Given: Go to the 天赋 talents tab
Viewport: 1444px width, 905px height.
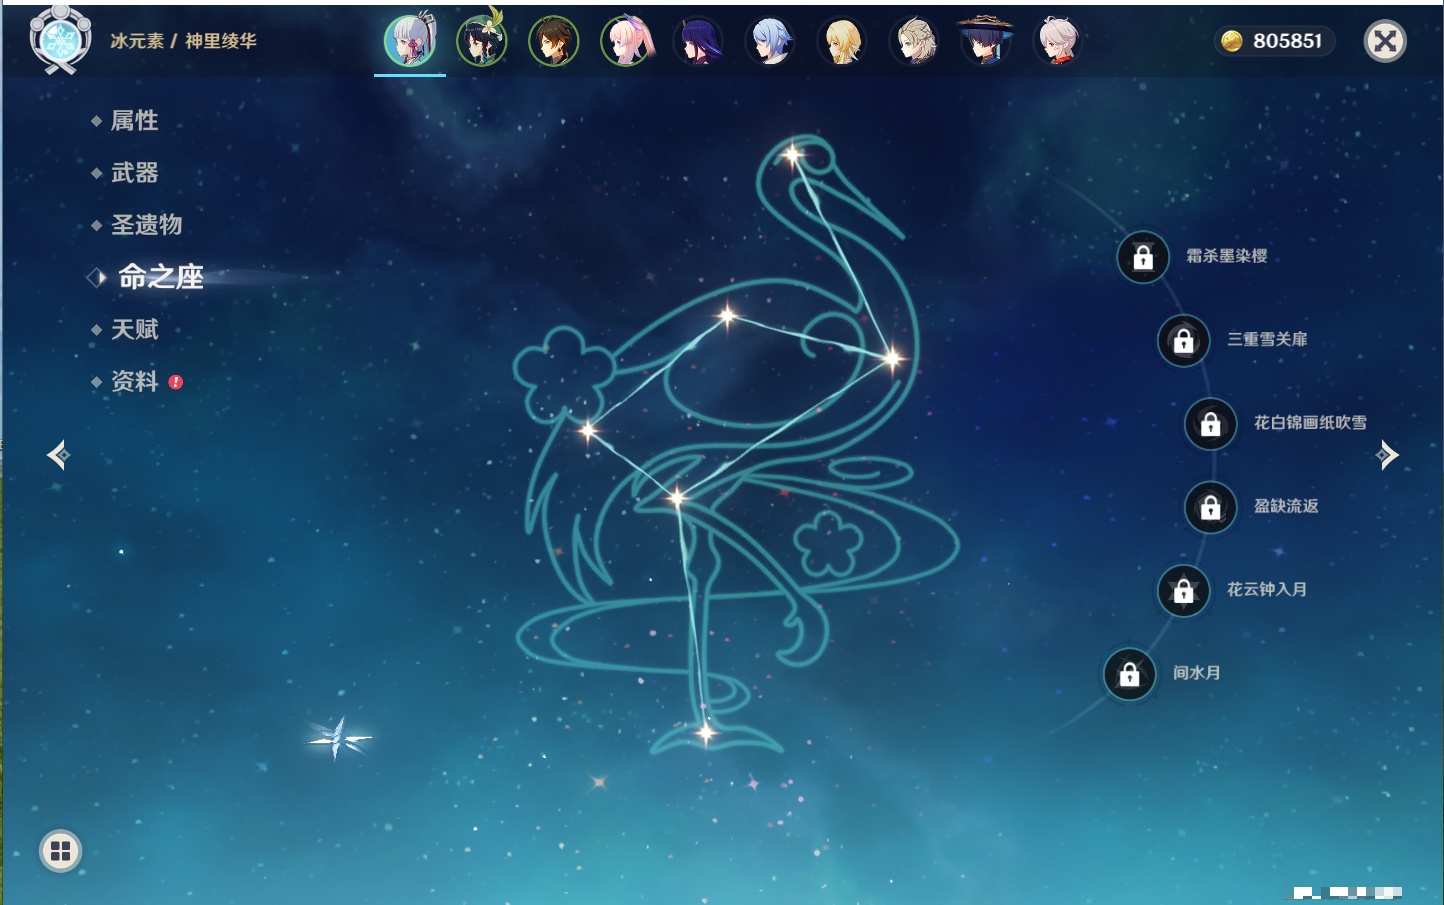Looking at the screenshot, I should pos(134,329).
